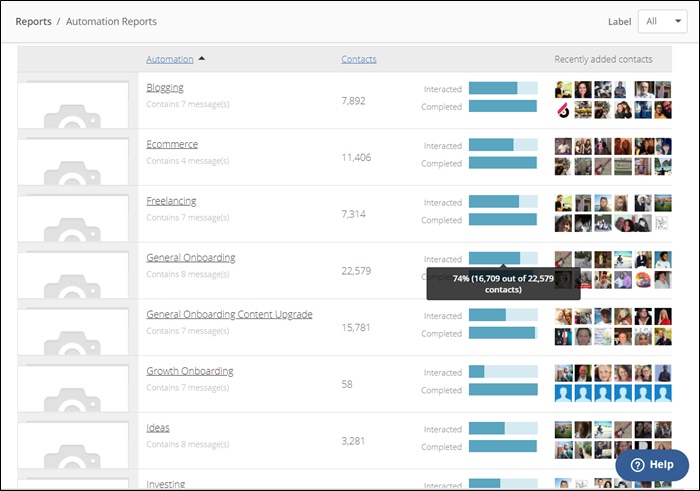Screen dimensions: 700x491
Task: Click the first contact avatar in Ecommerce row
Action: pos(563,146)
